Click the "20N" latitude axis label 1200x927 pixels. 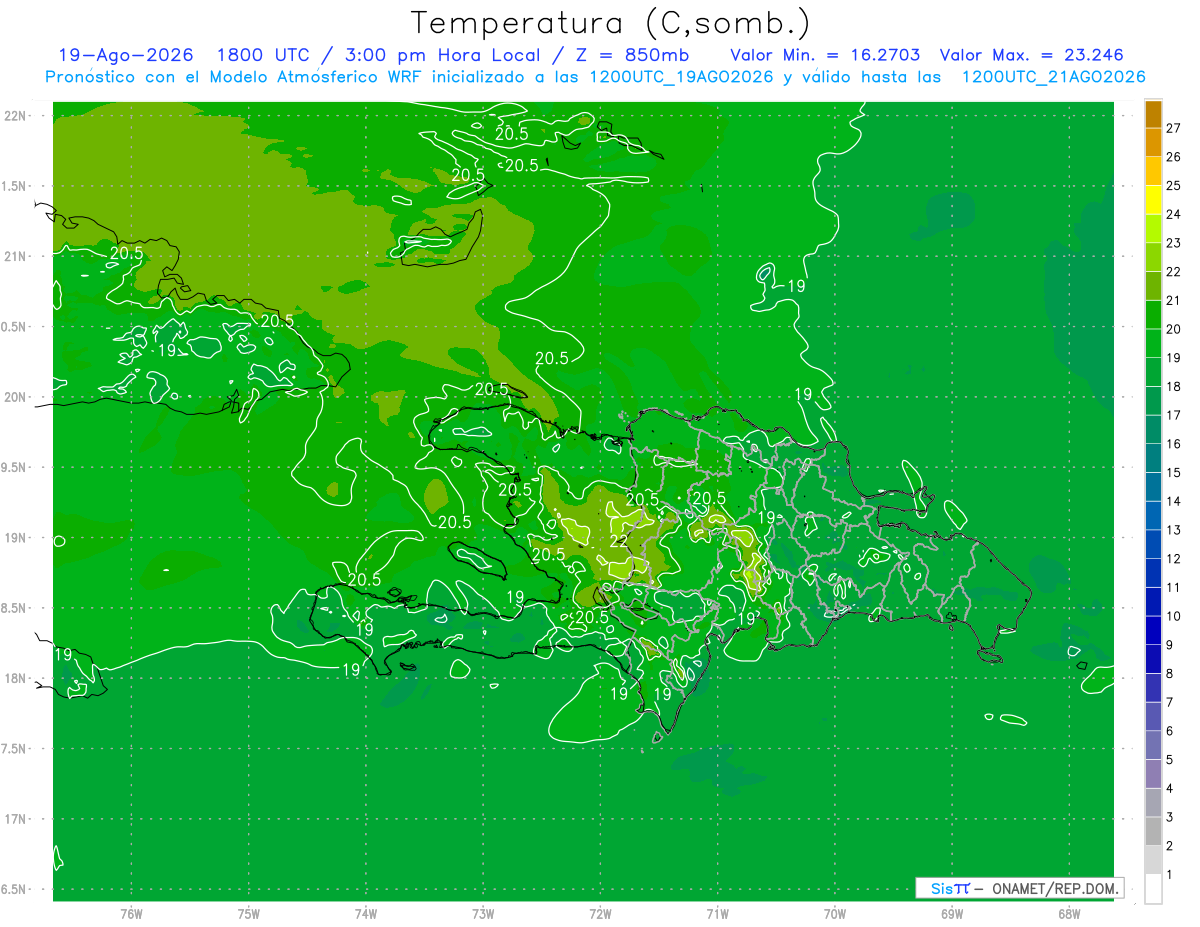point(14,397)
